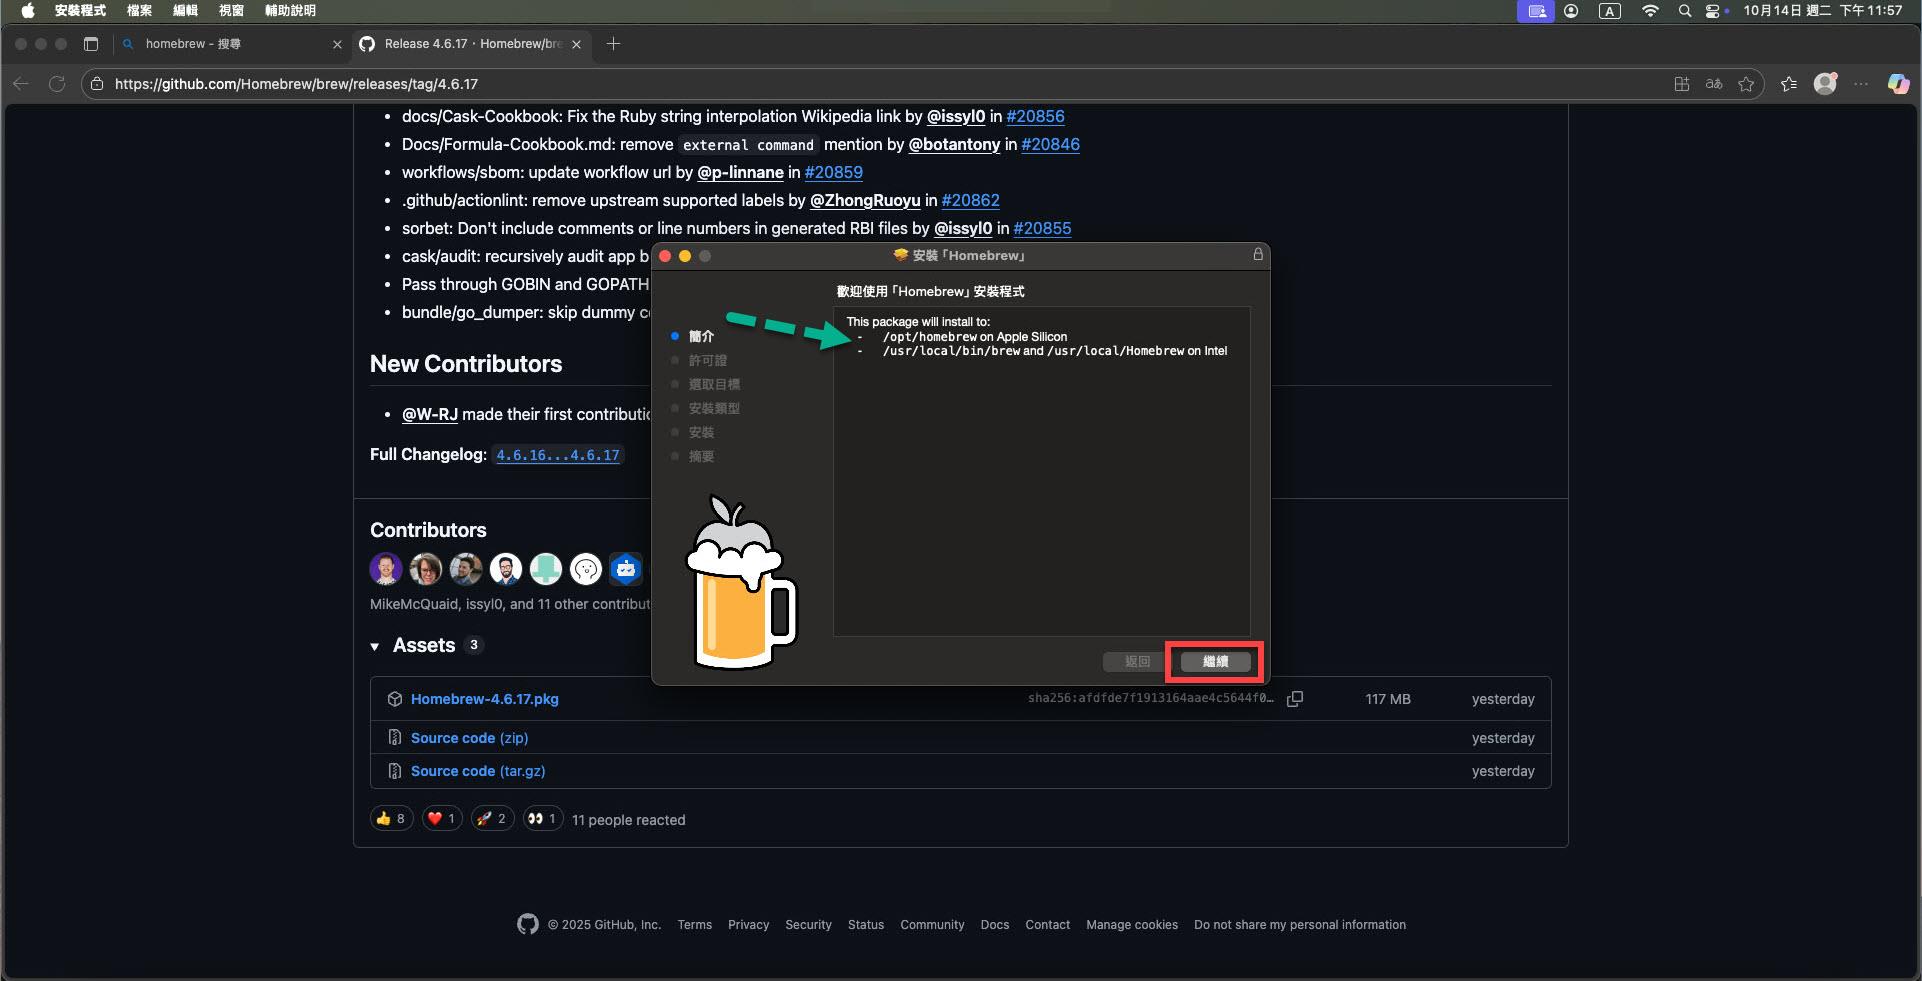Open the Copilot icon in browser toolbar
This screenshot has height=981, width=1922.
coord(1897,84)
